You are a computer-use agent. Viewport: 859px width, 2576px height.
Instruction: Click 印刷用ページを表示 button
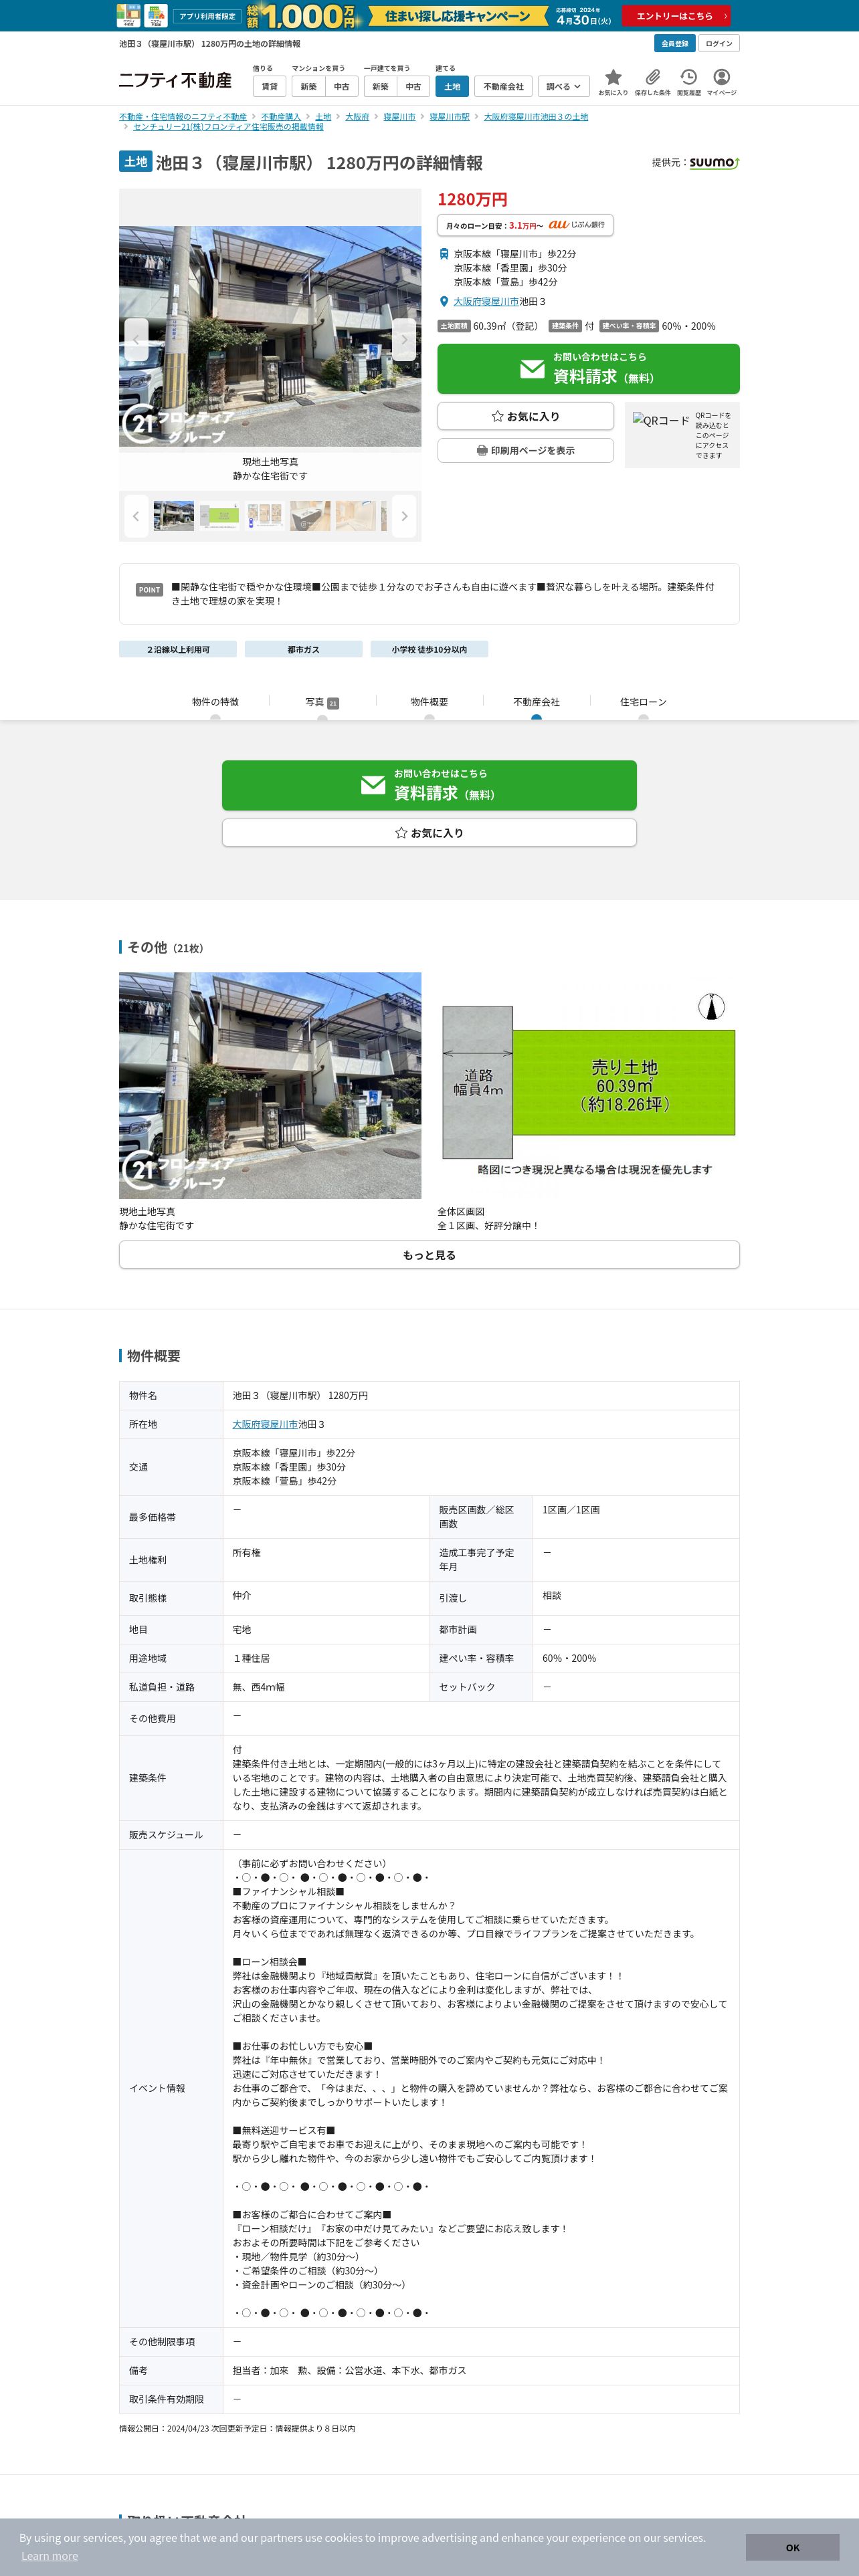coord(525,450)
